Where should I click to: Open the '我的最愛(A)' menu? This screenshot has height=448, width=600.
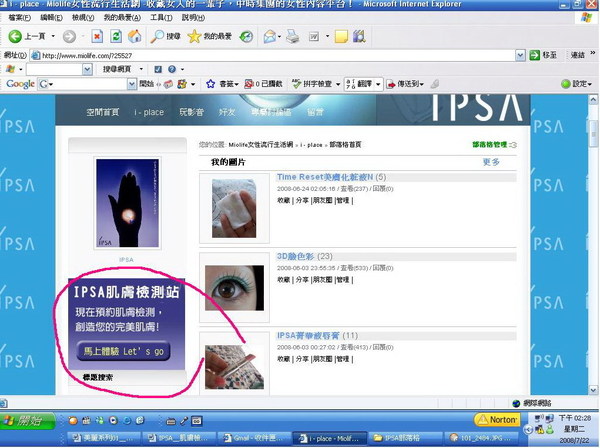(122, 18)
